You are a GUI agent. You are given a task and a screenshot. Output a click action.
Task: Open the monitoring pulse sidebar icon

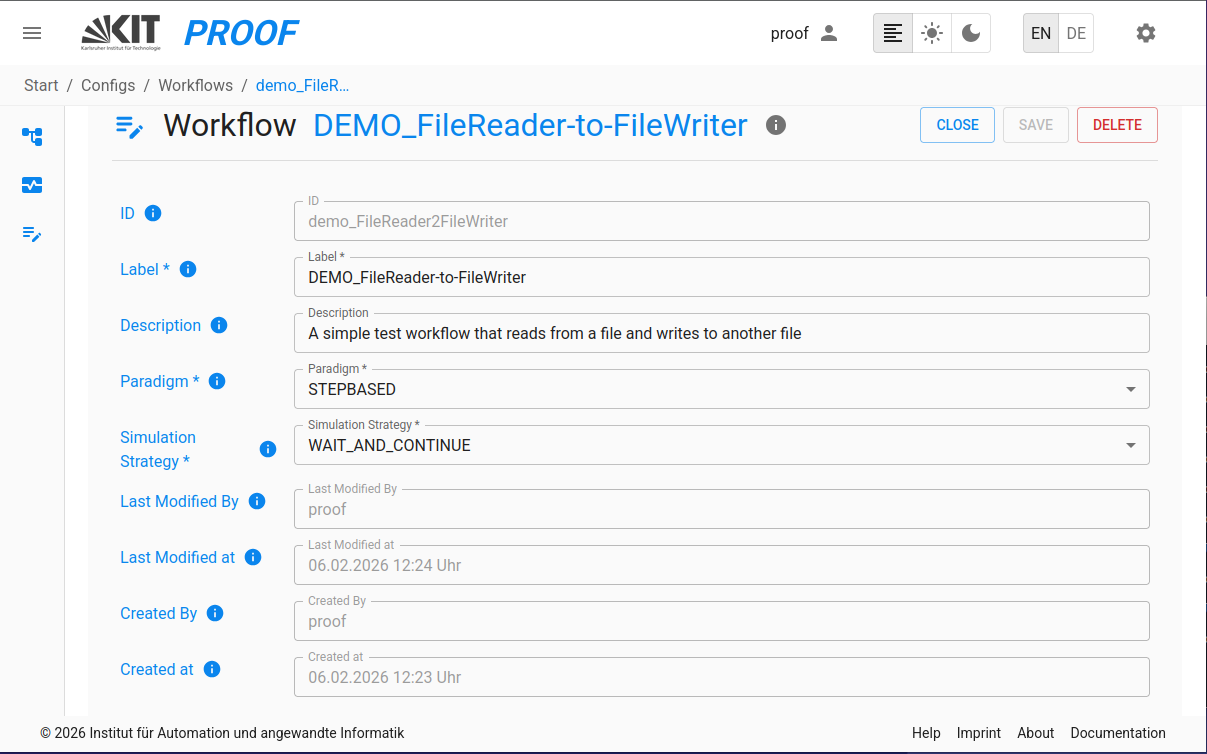(32, 185)
